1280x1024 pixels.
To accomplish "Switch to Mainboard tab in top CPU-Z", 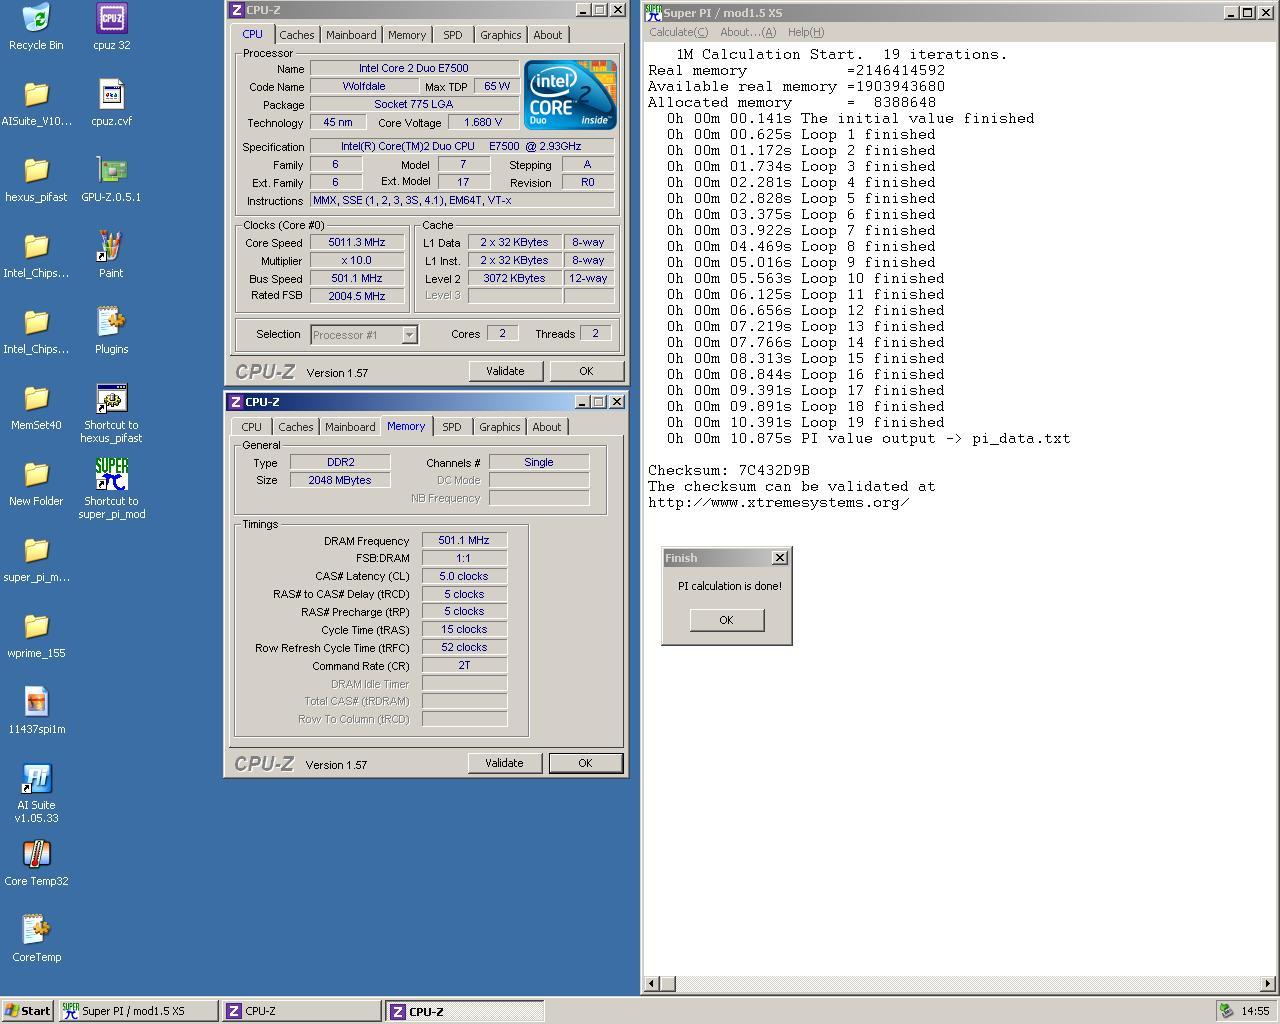I will coord(351,35).
